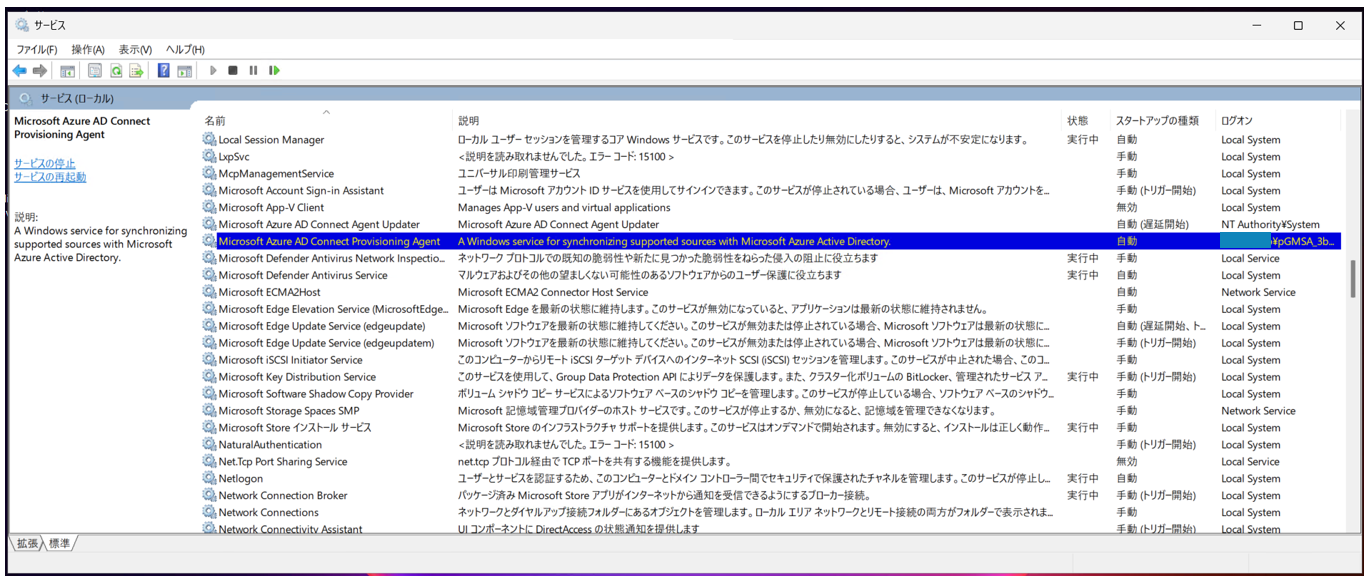Toggle the show/hide action pane icon
The width and height of the screenshot is (1370, 583).
[x=185, y=71]
